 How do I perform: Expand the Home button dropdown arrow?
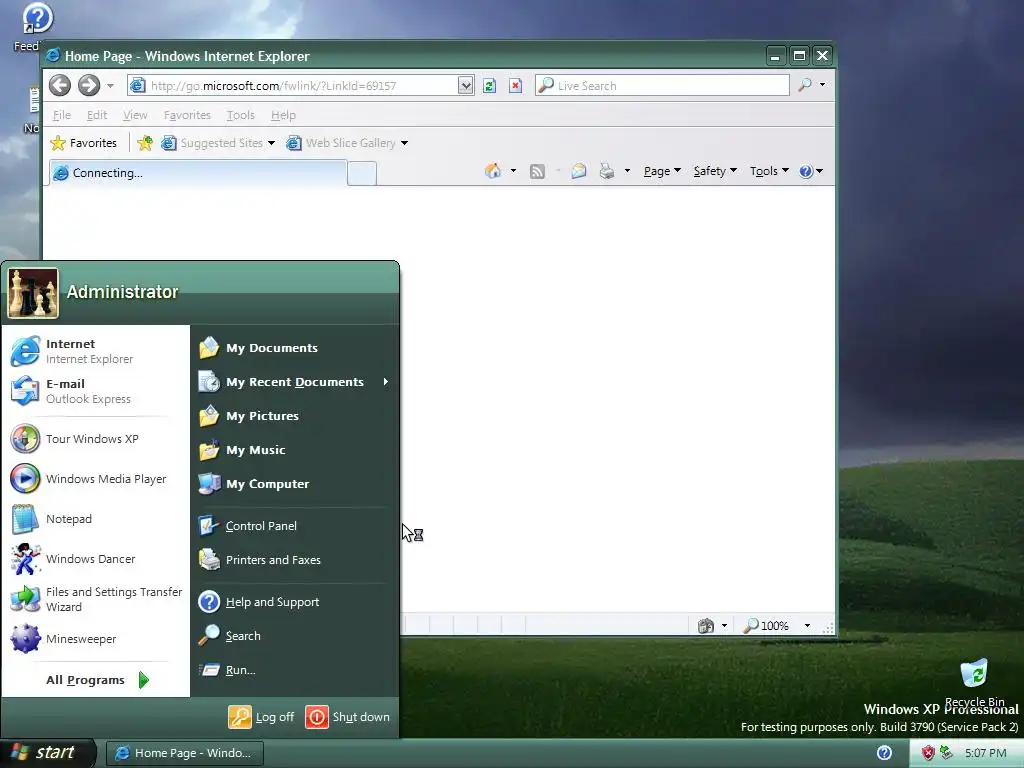(513, 171)
